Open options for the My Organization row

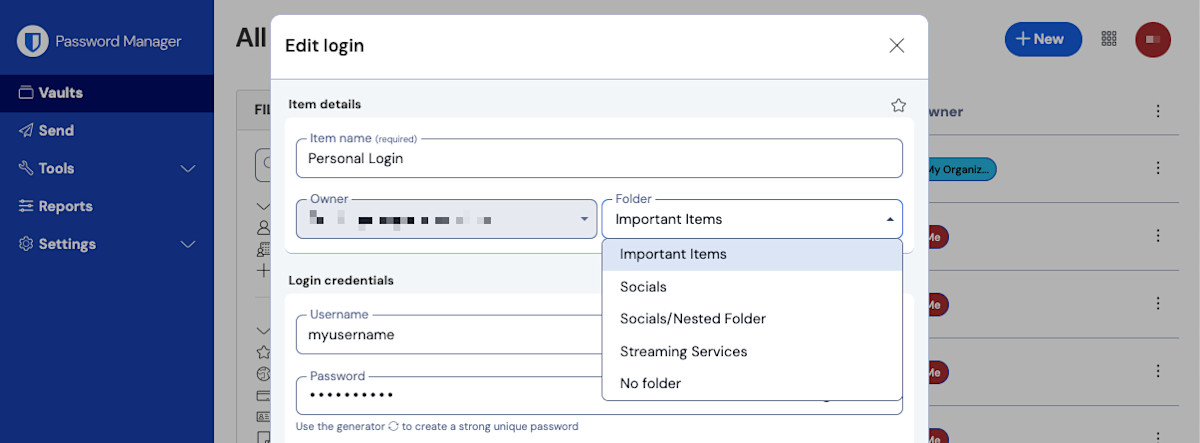click(x=1158, y=168)
